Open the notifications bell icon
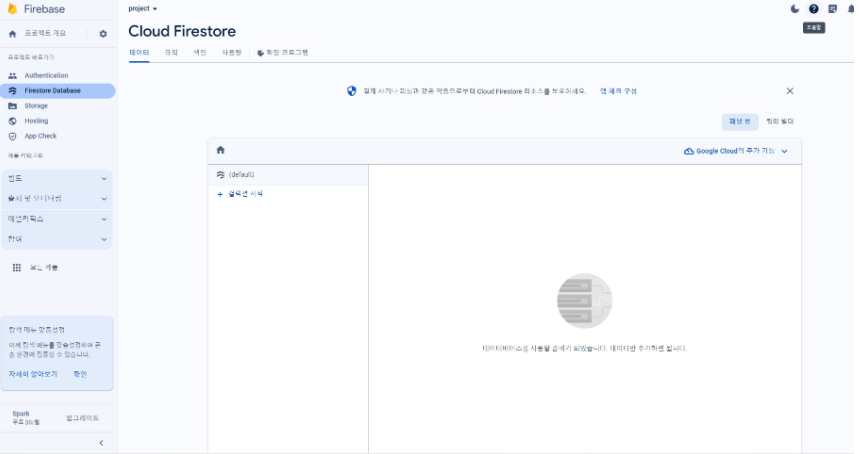The height and width of the screenshot is (454, 859). 851,9
